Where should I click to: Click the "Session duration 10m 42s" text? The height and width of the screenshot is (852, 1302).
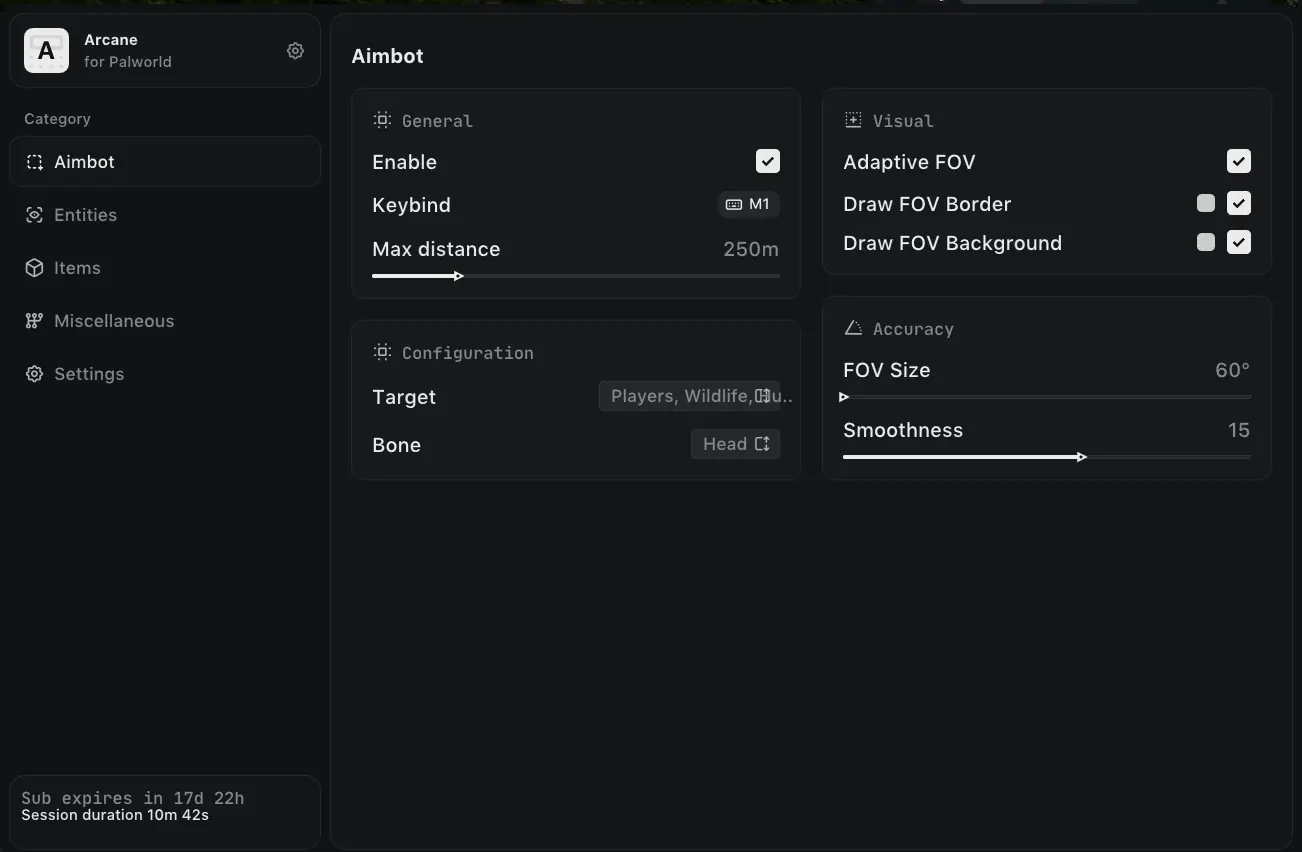click(x=115, y=815)
